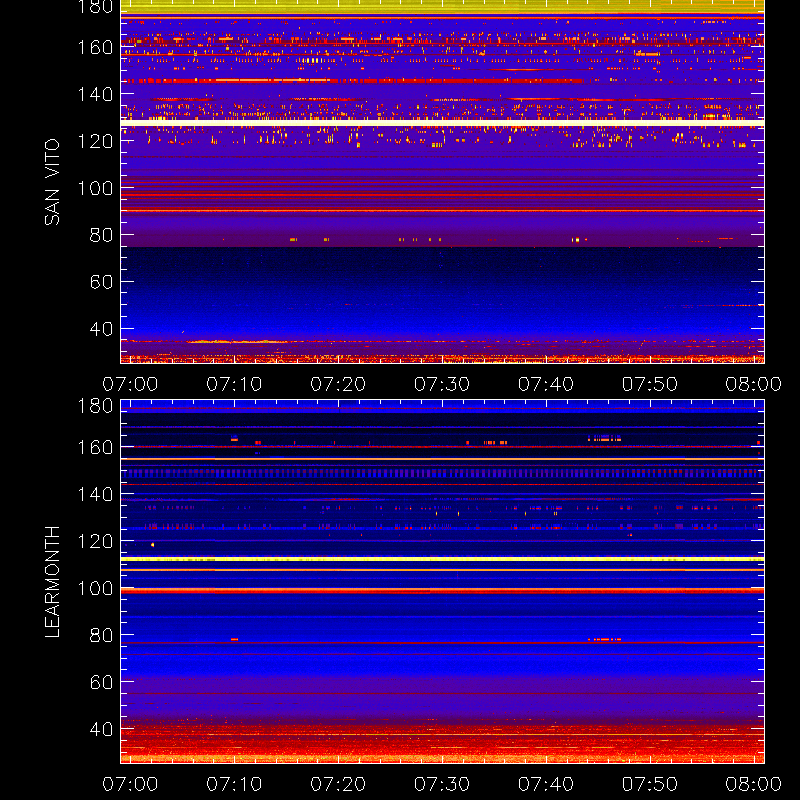Choose the 08:00 time label below Learmonth plot
The image size is (800, 800).
coord(754,784)
